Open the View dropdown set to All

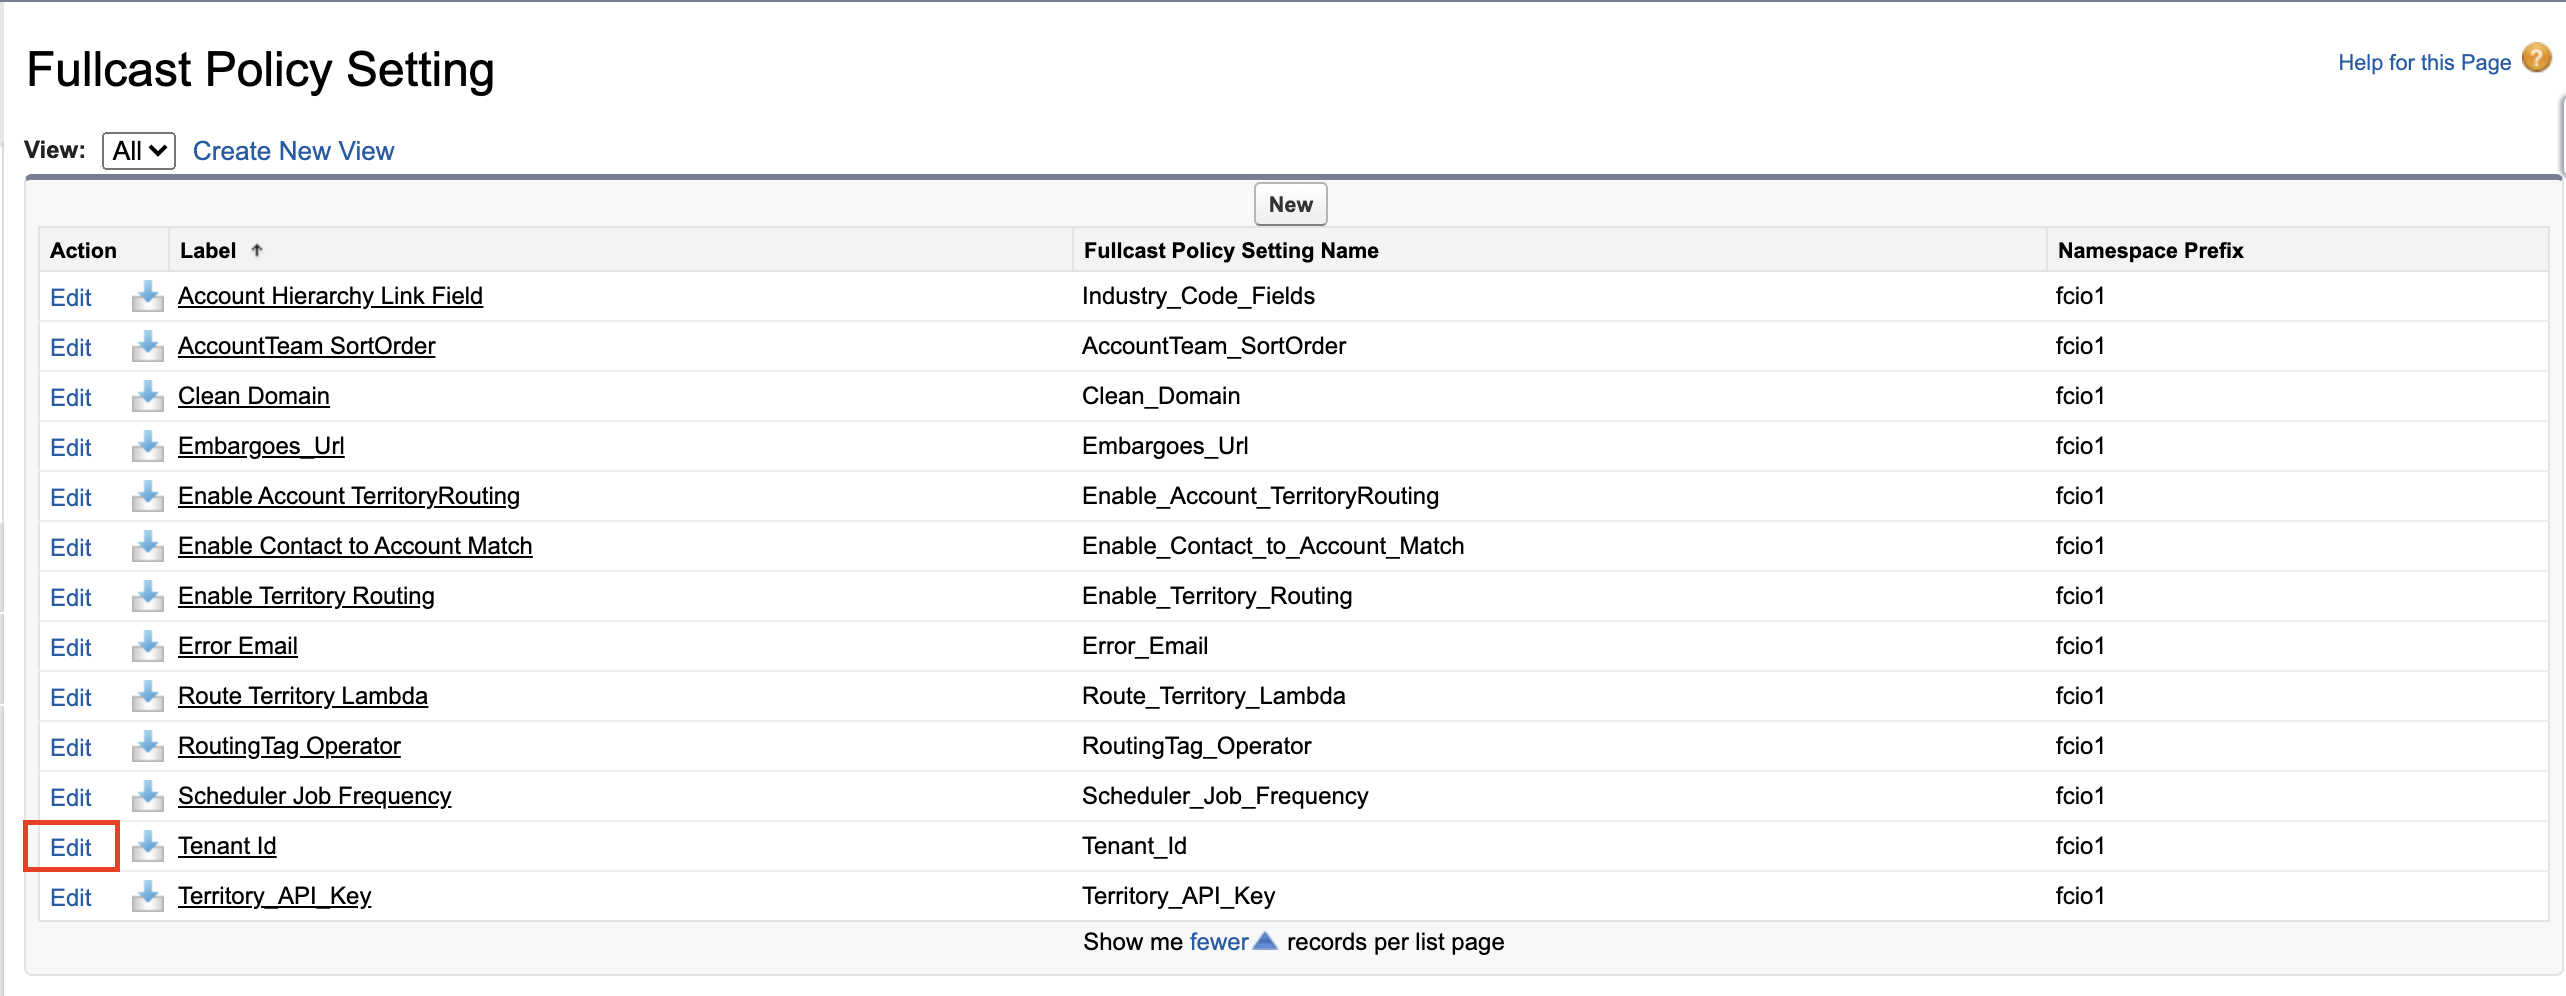(x=139, y=151)
